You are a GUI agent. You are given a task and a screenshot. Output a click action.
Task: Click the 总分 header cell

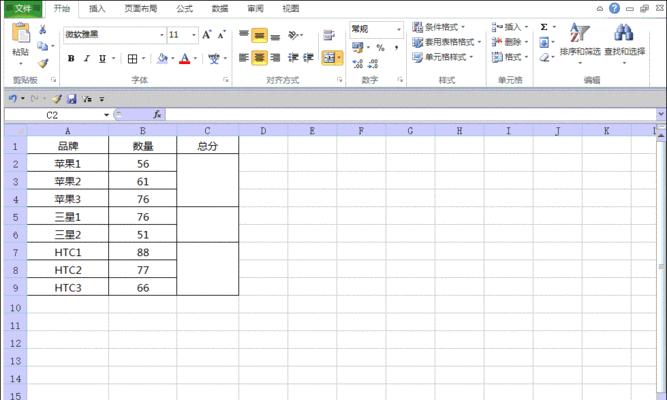coord(208,146)
